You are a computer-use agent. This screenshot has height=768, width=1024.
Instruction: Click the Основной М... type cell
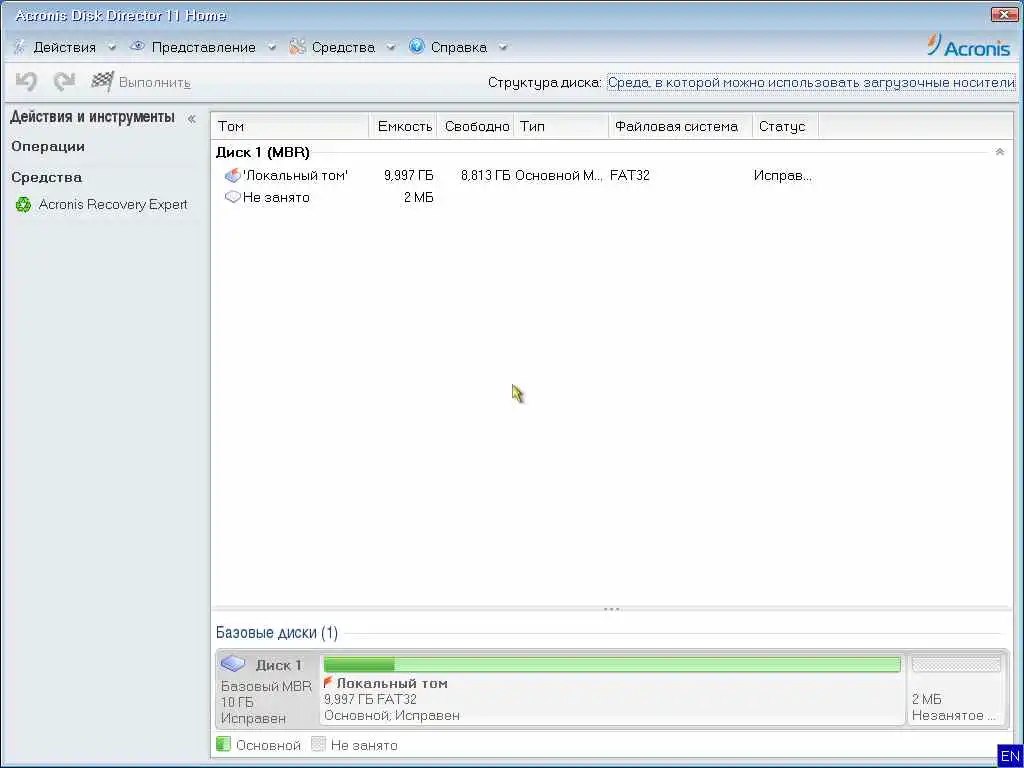[558, 175]
